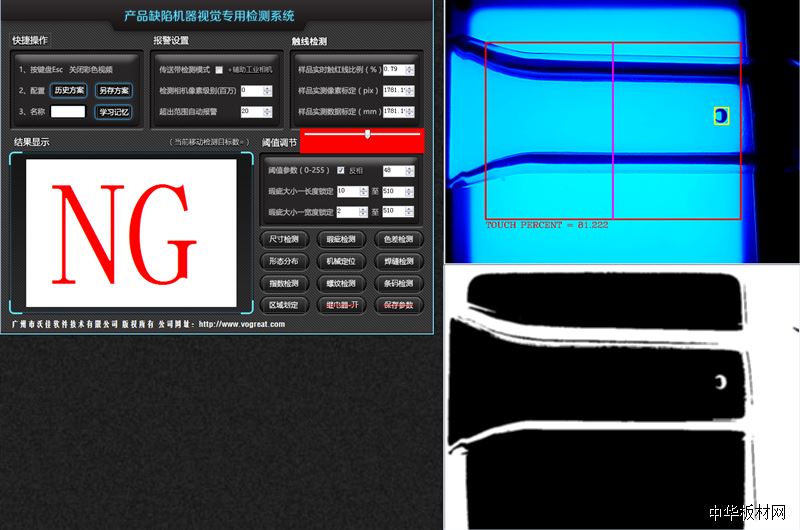Enable the 传送带检测模式 conveyor mode checkbox
The width and height of the screenshot is (800, 530).
tap(219, 69)
